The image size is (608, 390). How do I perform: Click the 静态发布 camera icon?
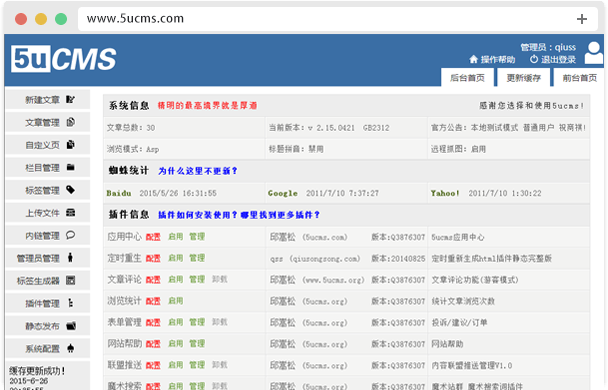click(x=71, y=326)
